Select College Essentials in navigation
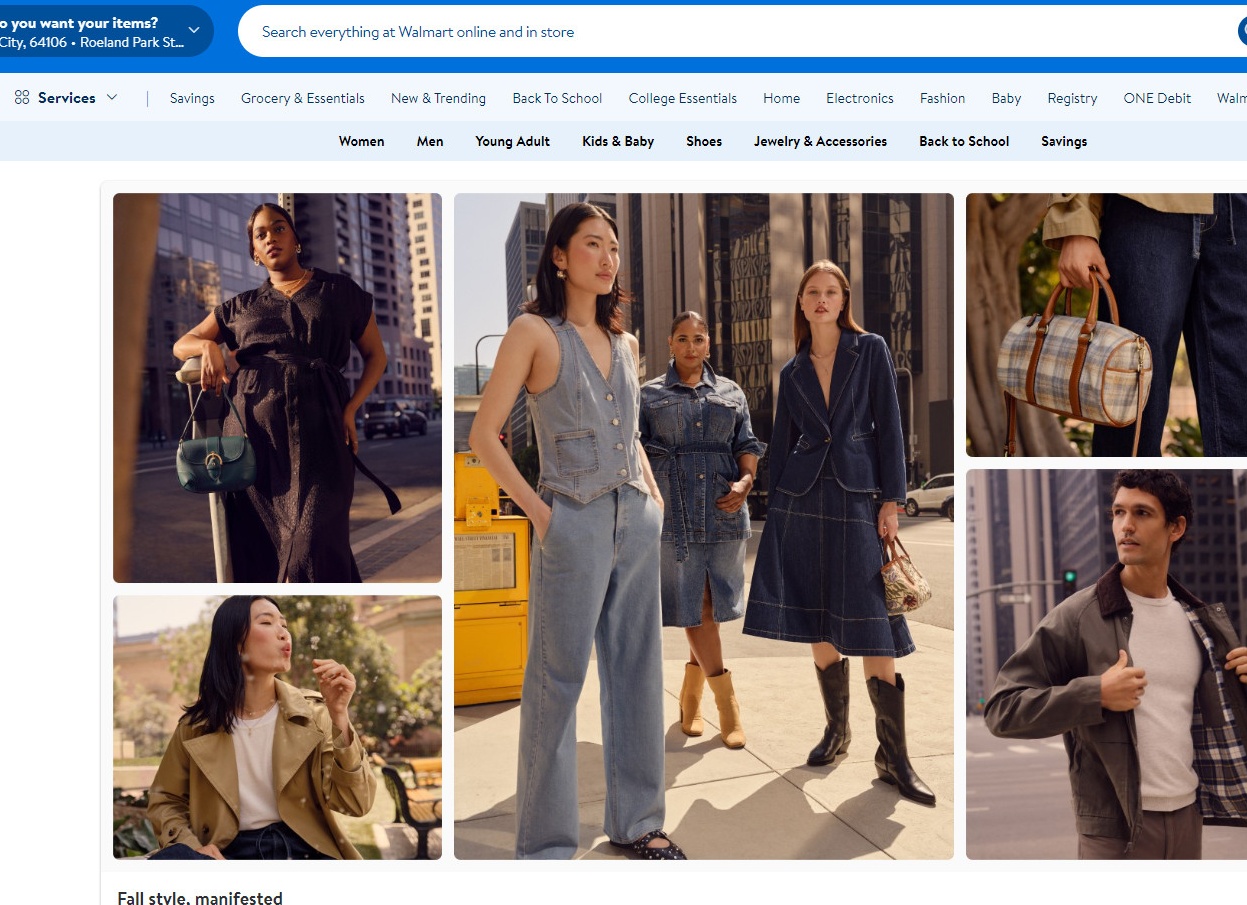Image resolution: width=1247 pixels, height=905 pixels. click(683, 98)
